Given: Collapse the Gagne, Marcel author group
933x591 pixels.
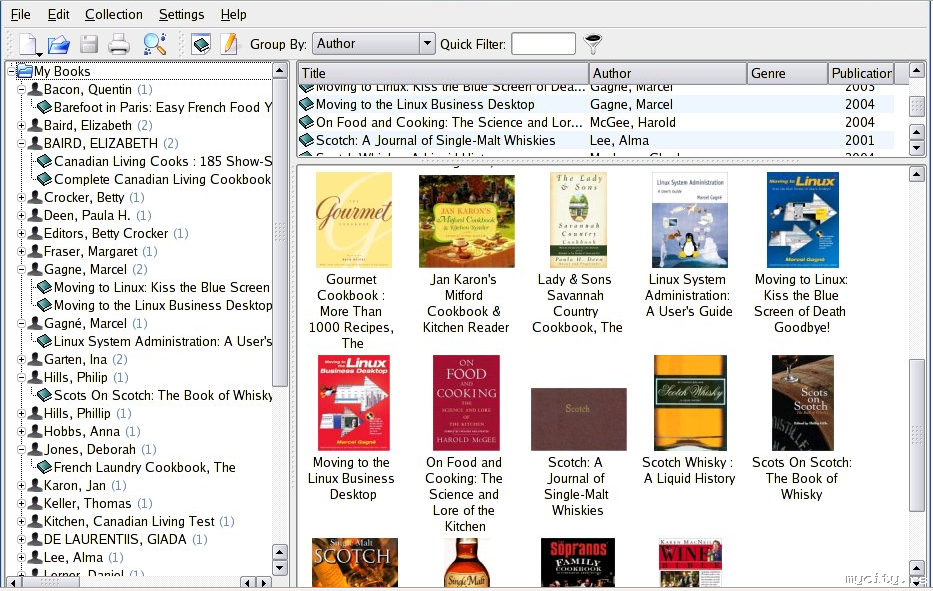Looking at the screenshot, I should [x=21, y=270].
